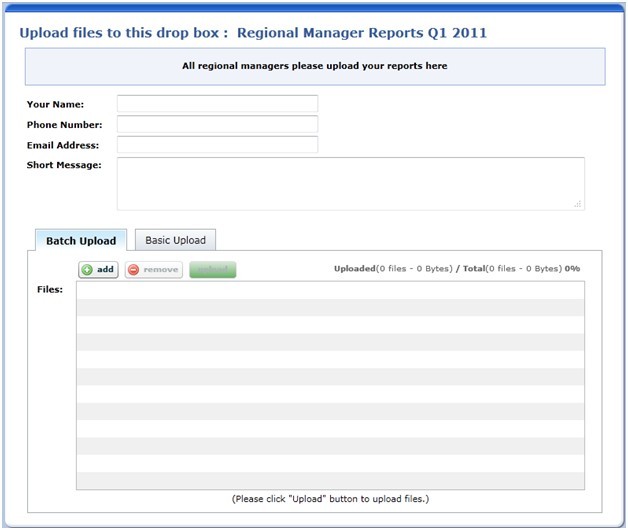Viewport: 628px width, 530px height.
Task: Click the 'Your Name:' label
Action: click(x=55, y=104)
